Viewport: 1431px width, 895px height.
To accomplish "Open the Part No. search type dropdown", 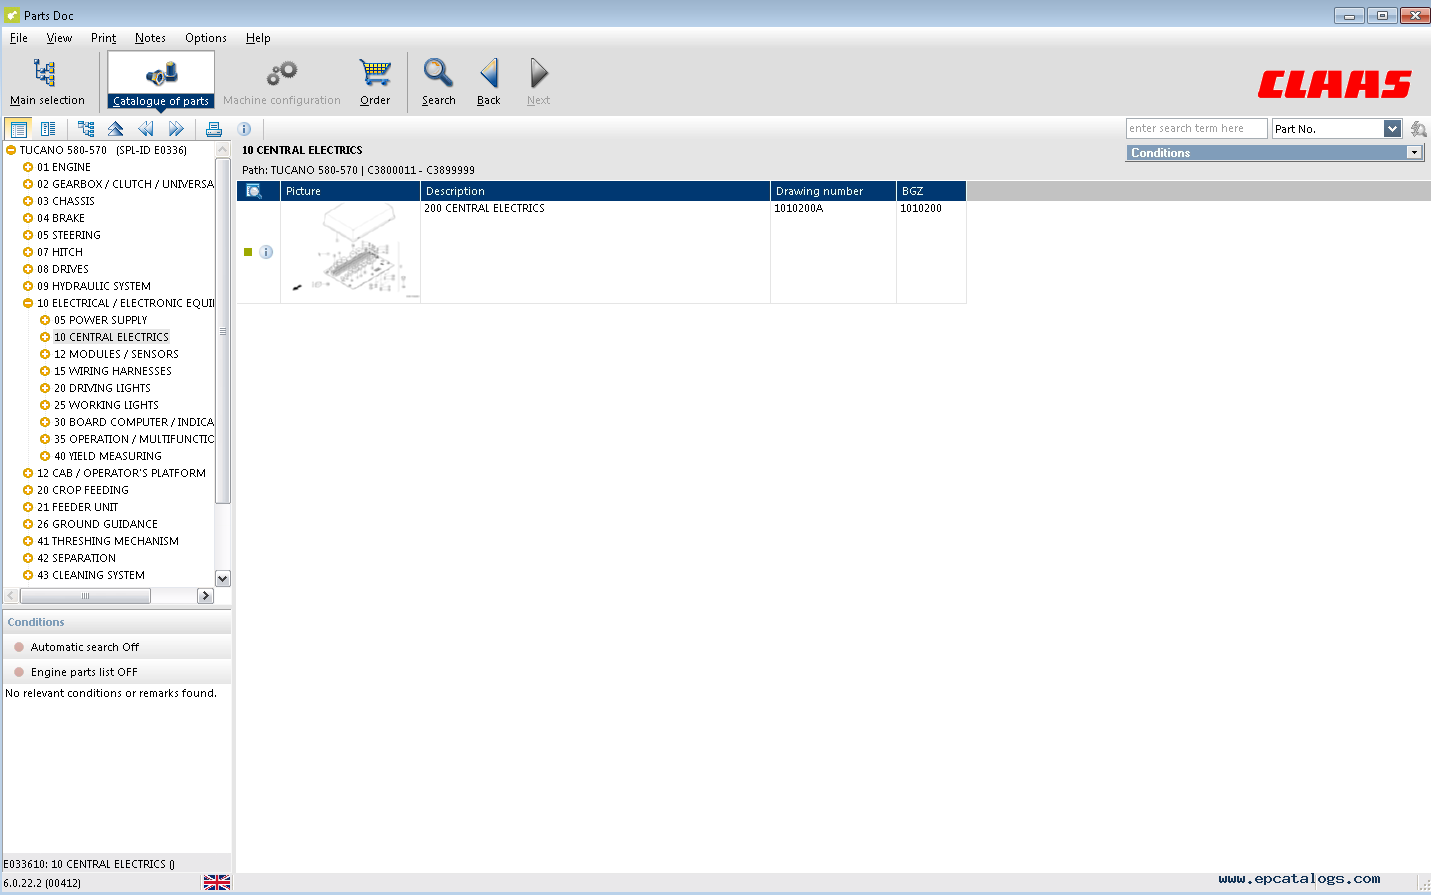I will pos(1392,129).
